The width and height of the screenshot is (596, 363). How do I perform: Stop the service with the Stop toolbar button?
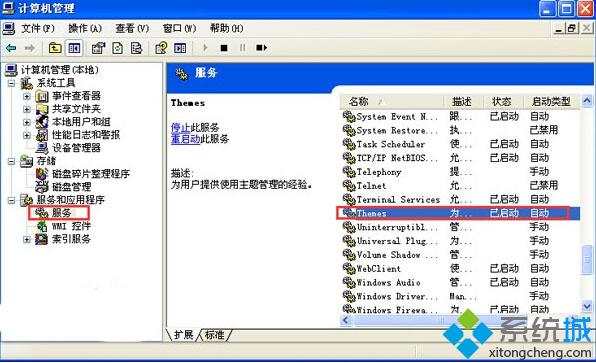click(x=224, y=48)
